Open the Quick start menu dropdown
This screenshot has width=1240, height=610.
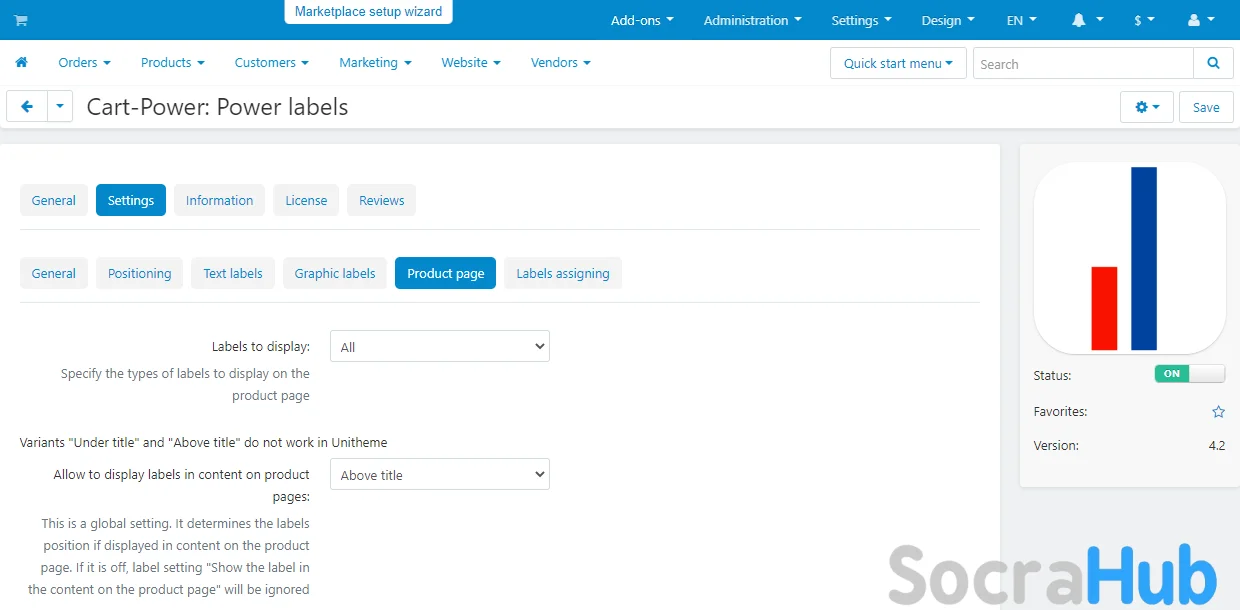[x=898, y=63]
